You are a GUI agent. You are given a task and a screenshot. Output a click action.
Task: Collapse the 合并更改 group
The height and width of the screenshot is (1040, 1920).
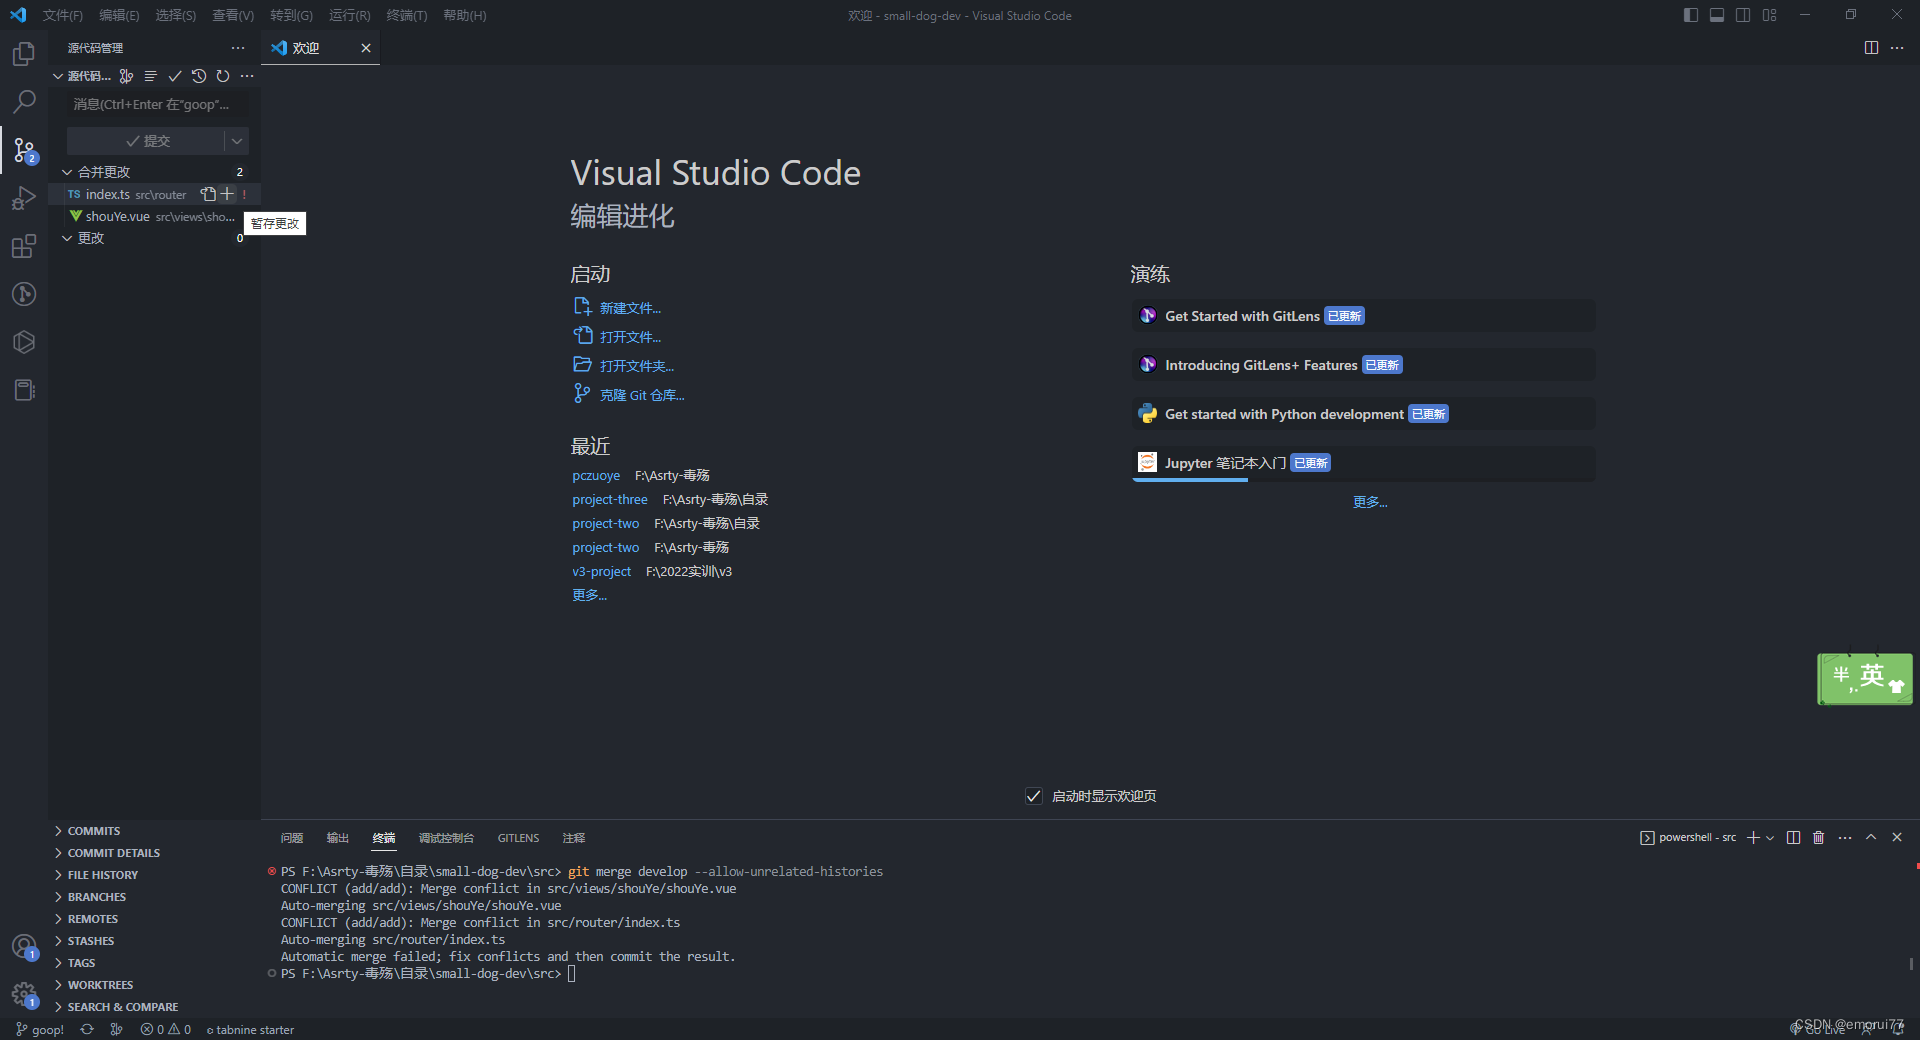[x=67, y=172]
